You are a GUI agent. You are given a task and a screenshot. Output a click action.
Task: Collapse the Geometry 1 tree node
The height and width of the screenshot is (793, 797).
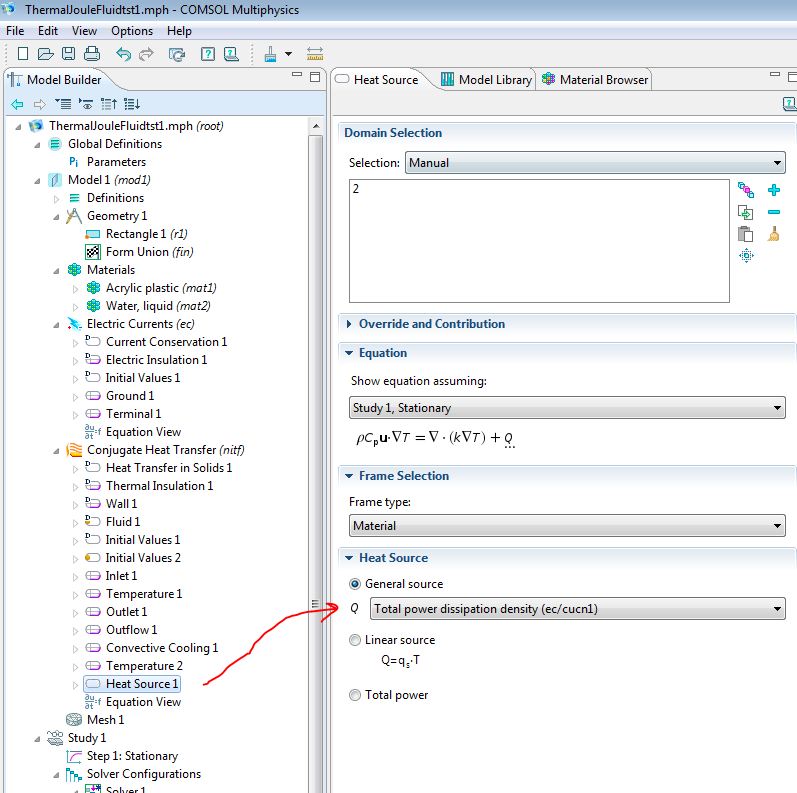coord(56,217)
